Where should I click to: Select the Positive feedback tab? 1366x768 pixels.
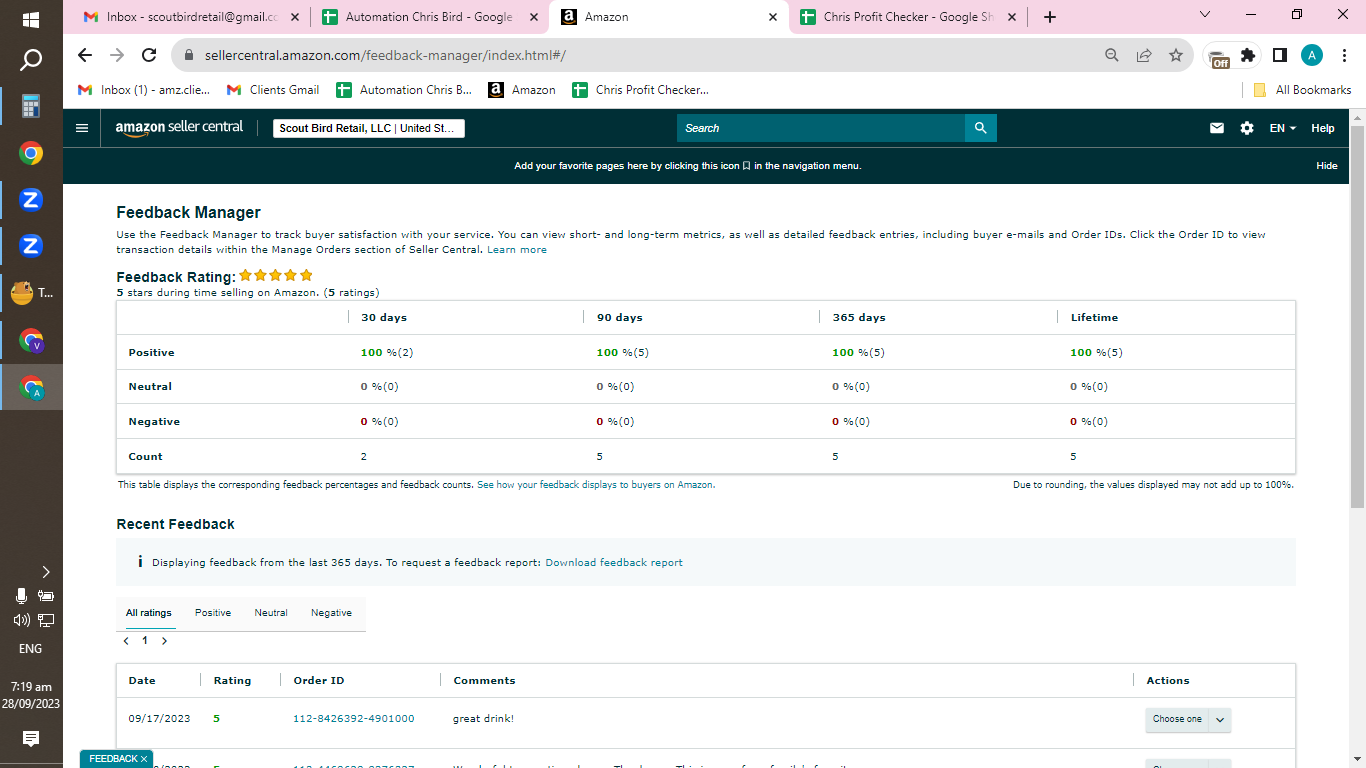(213, 613)
